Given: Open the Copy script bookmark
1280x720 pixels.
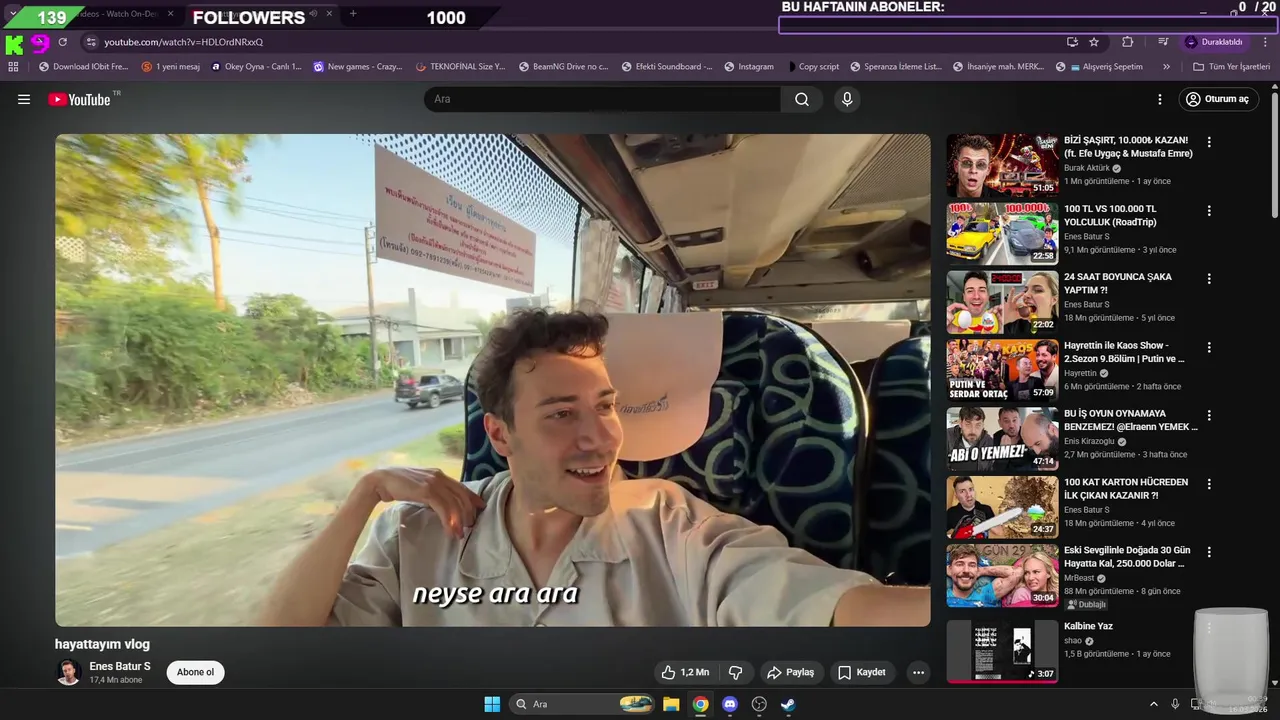Looking at the screenshot, I should pos(813,67).
